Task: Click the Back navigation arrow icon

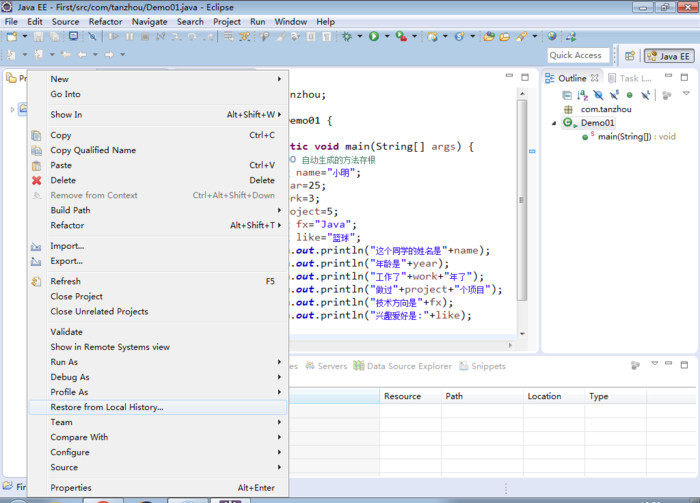Action: coord(82,55)
